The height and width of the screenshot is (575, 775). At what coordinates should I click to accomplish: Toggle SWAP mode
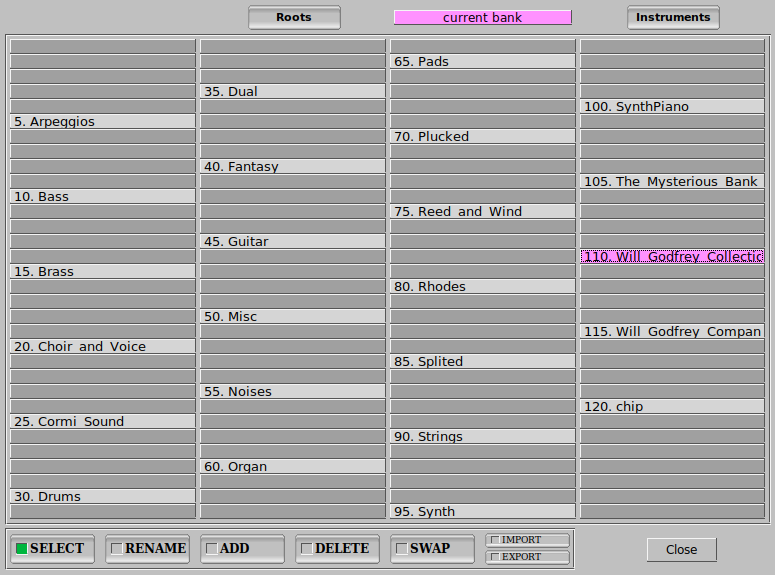pyautogui.click(x=432, y=549)
